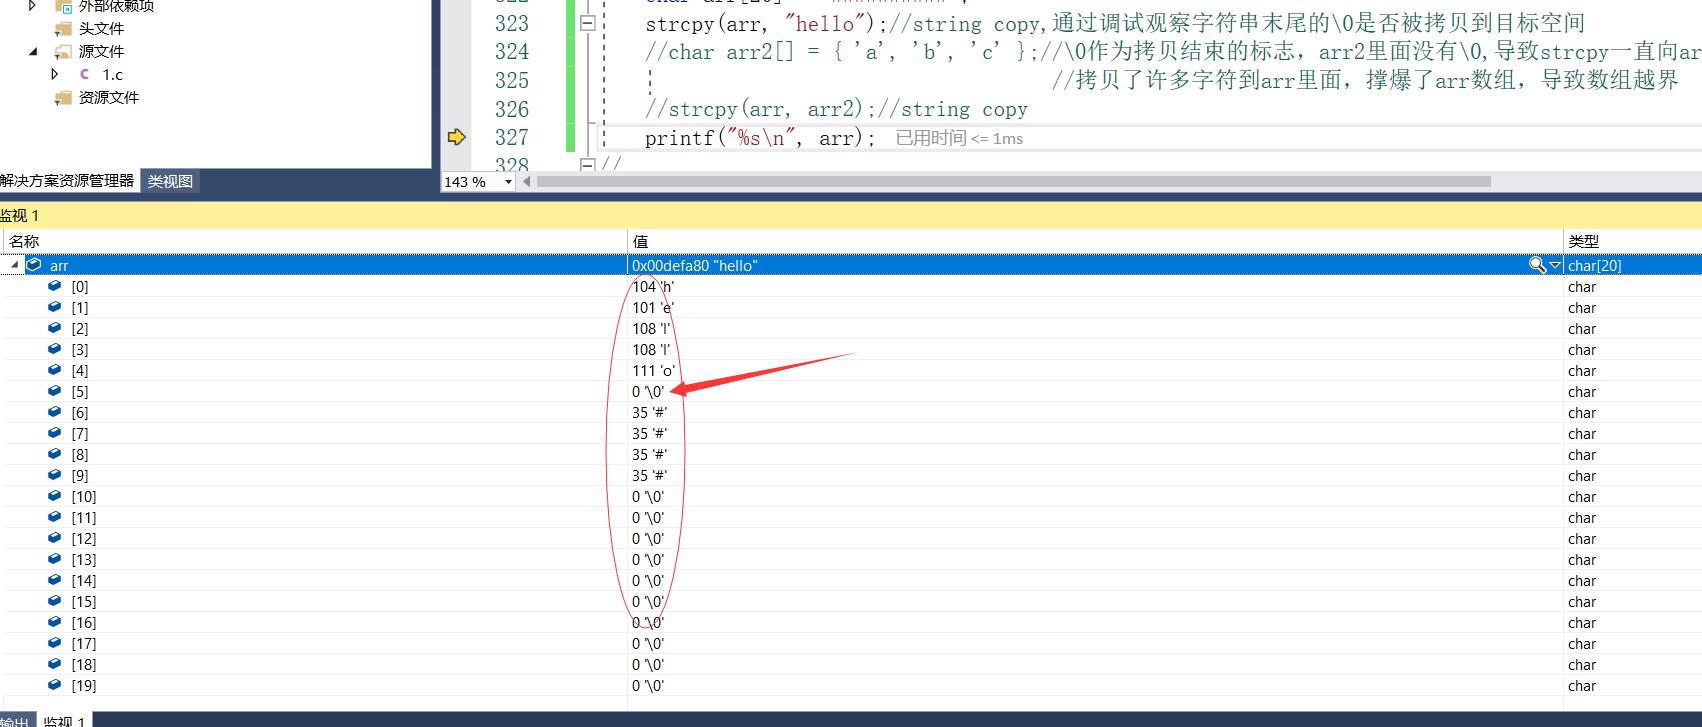The image size is (1702, 727).
Task: Collapse the 源文件 folder
Action: 33,51
